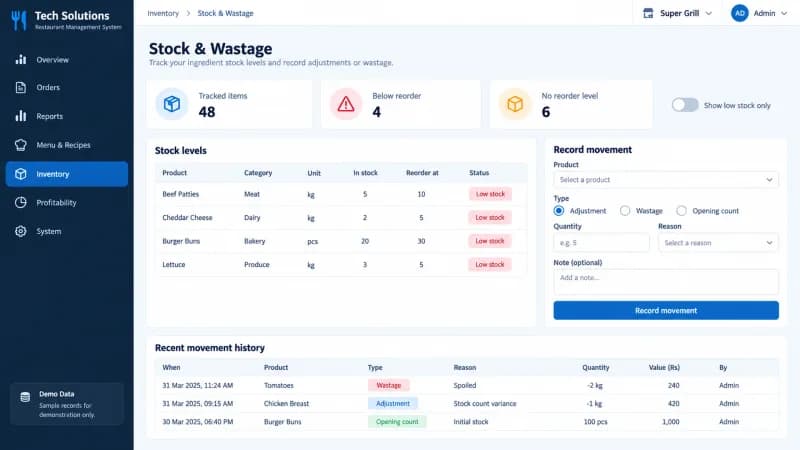Click the Status column header
The height and width of the screenshot is (450, 800).
479,173
